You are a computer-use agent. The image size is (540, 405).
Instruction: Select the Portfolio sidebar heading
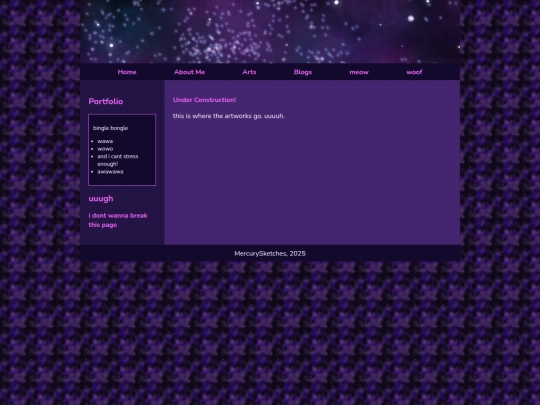click(106, 101)
